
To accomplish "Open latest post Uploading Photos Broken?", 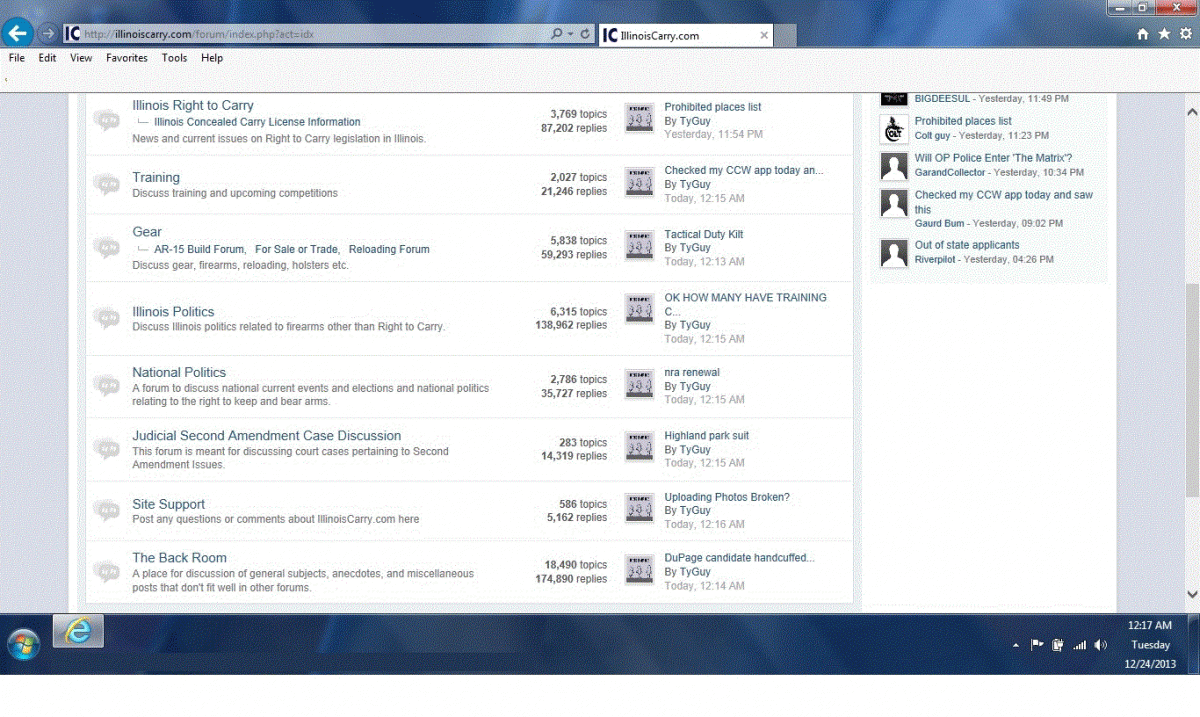I will pos(727,497).
